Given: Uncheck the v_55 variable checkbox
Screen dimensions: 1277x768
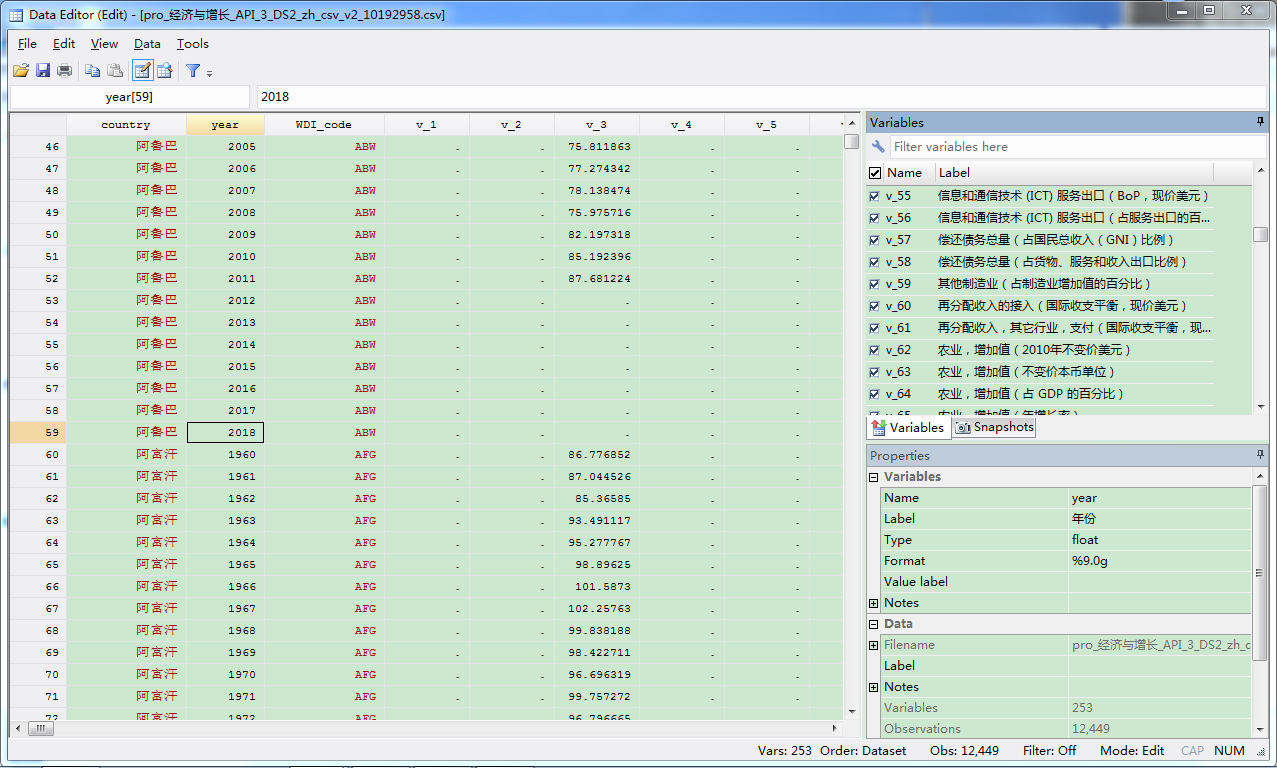Looking at the screenshot, I should tap(875, 196).
